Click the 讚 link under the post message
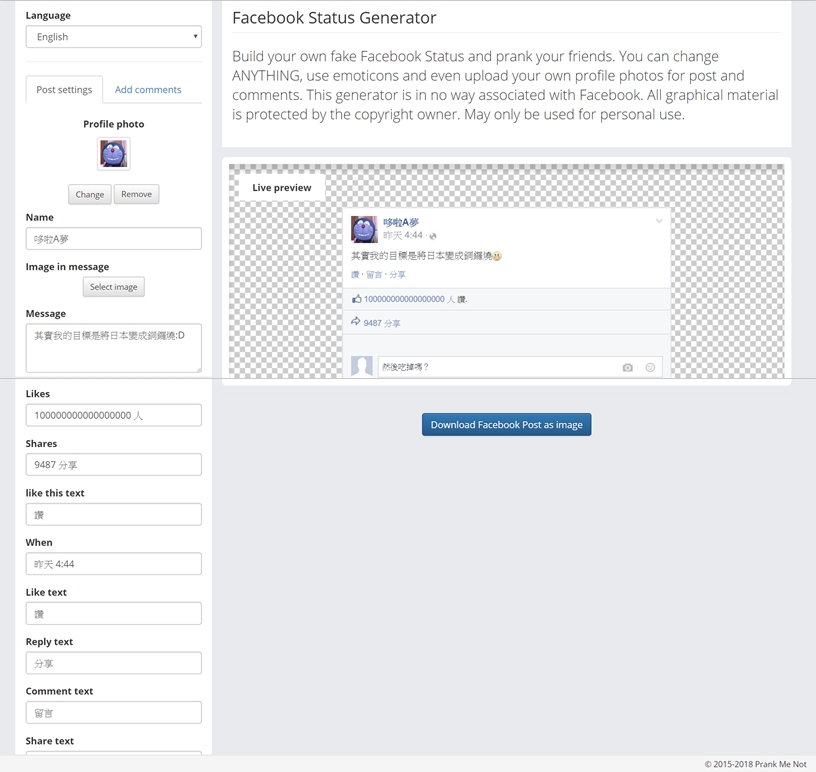 355,275
